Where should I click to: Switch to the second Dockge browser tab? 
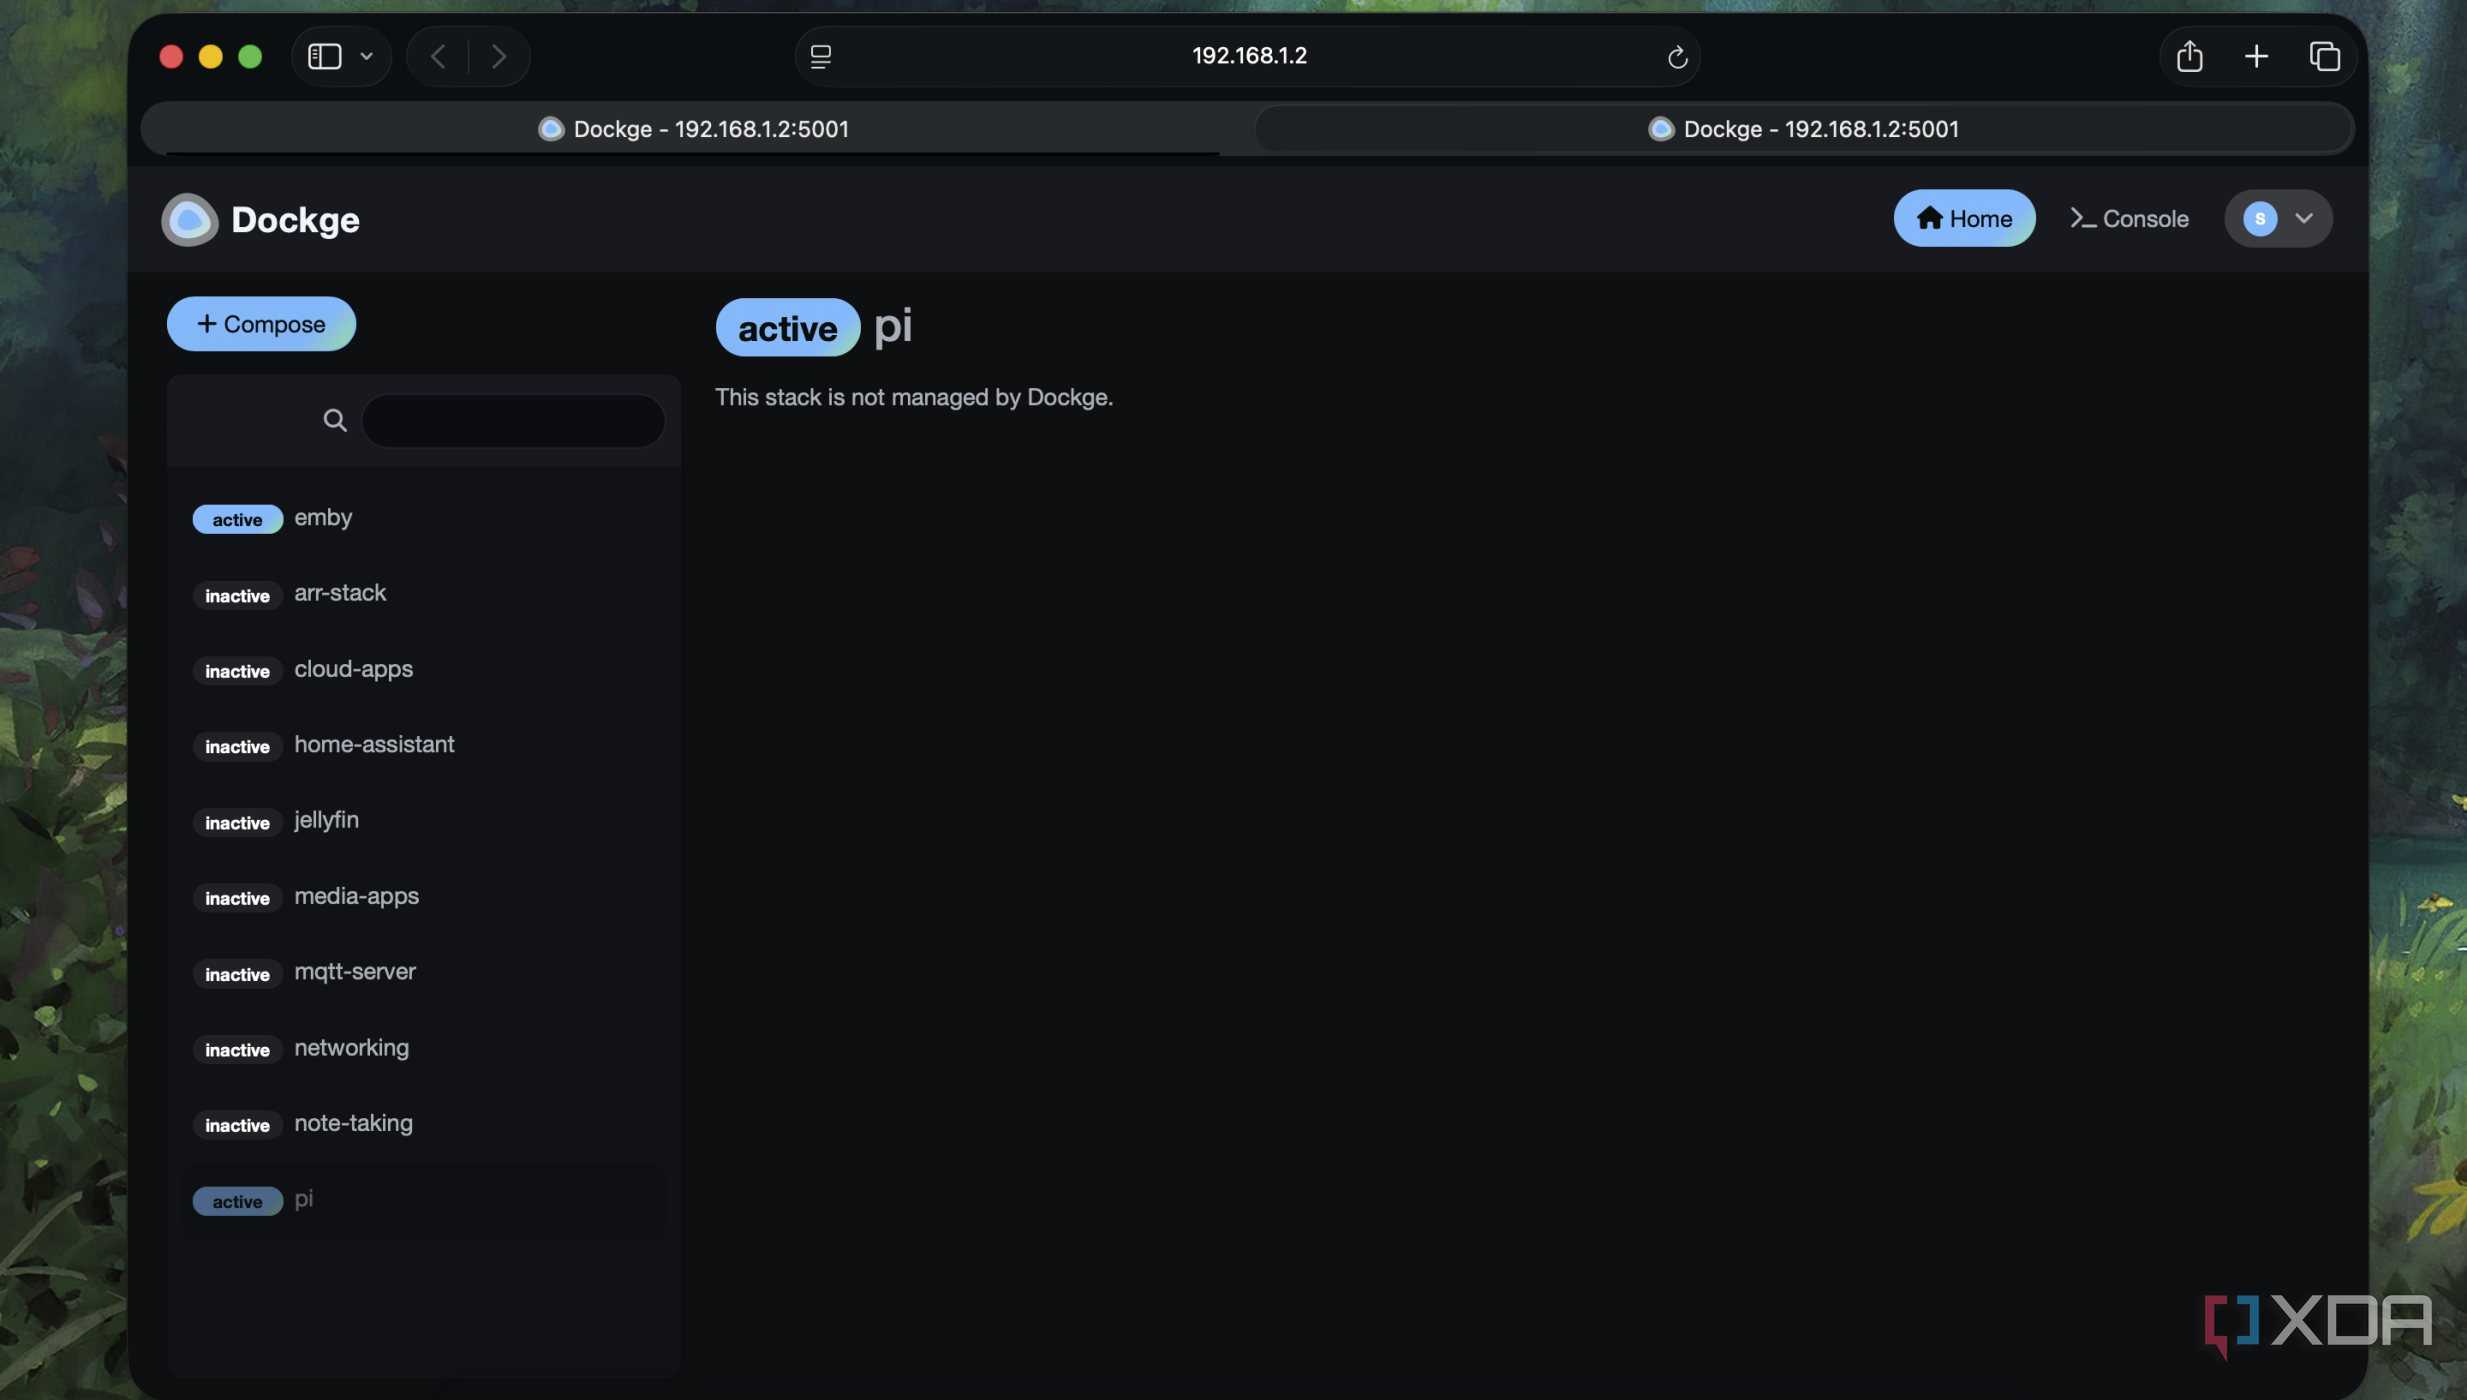(1803, 129)
